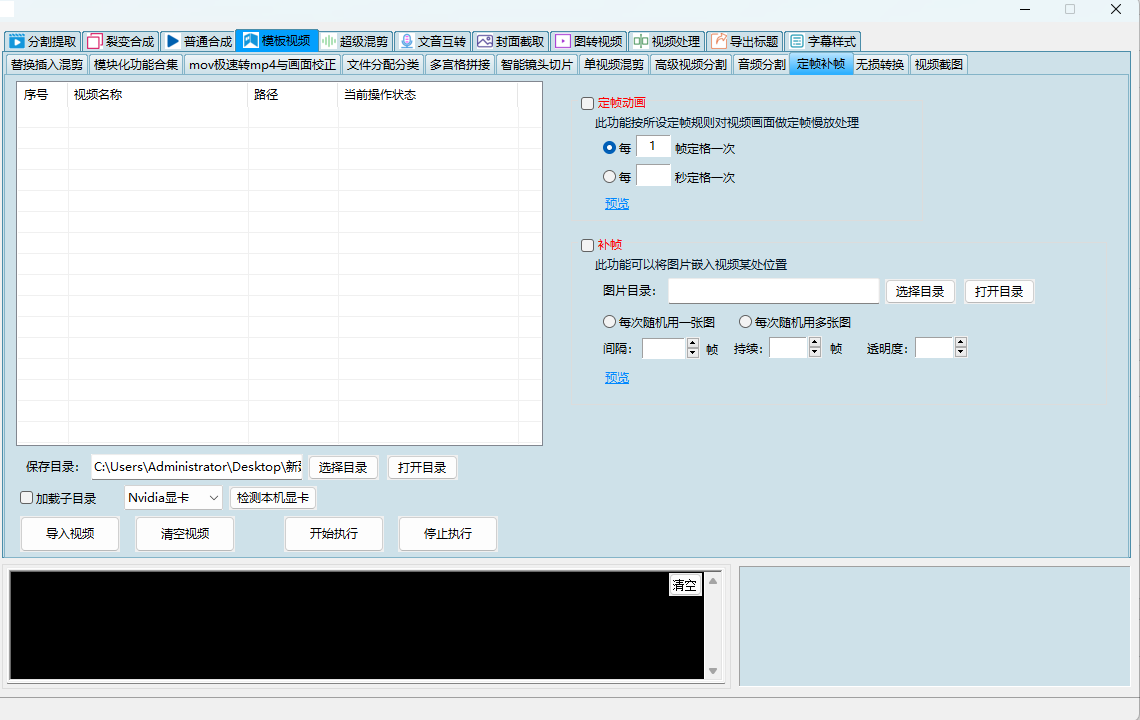Click the 裂变合成 tab icon
This screenshot has width=1140, height=720.
coord(95,42)
